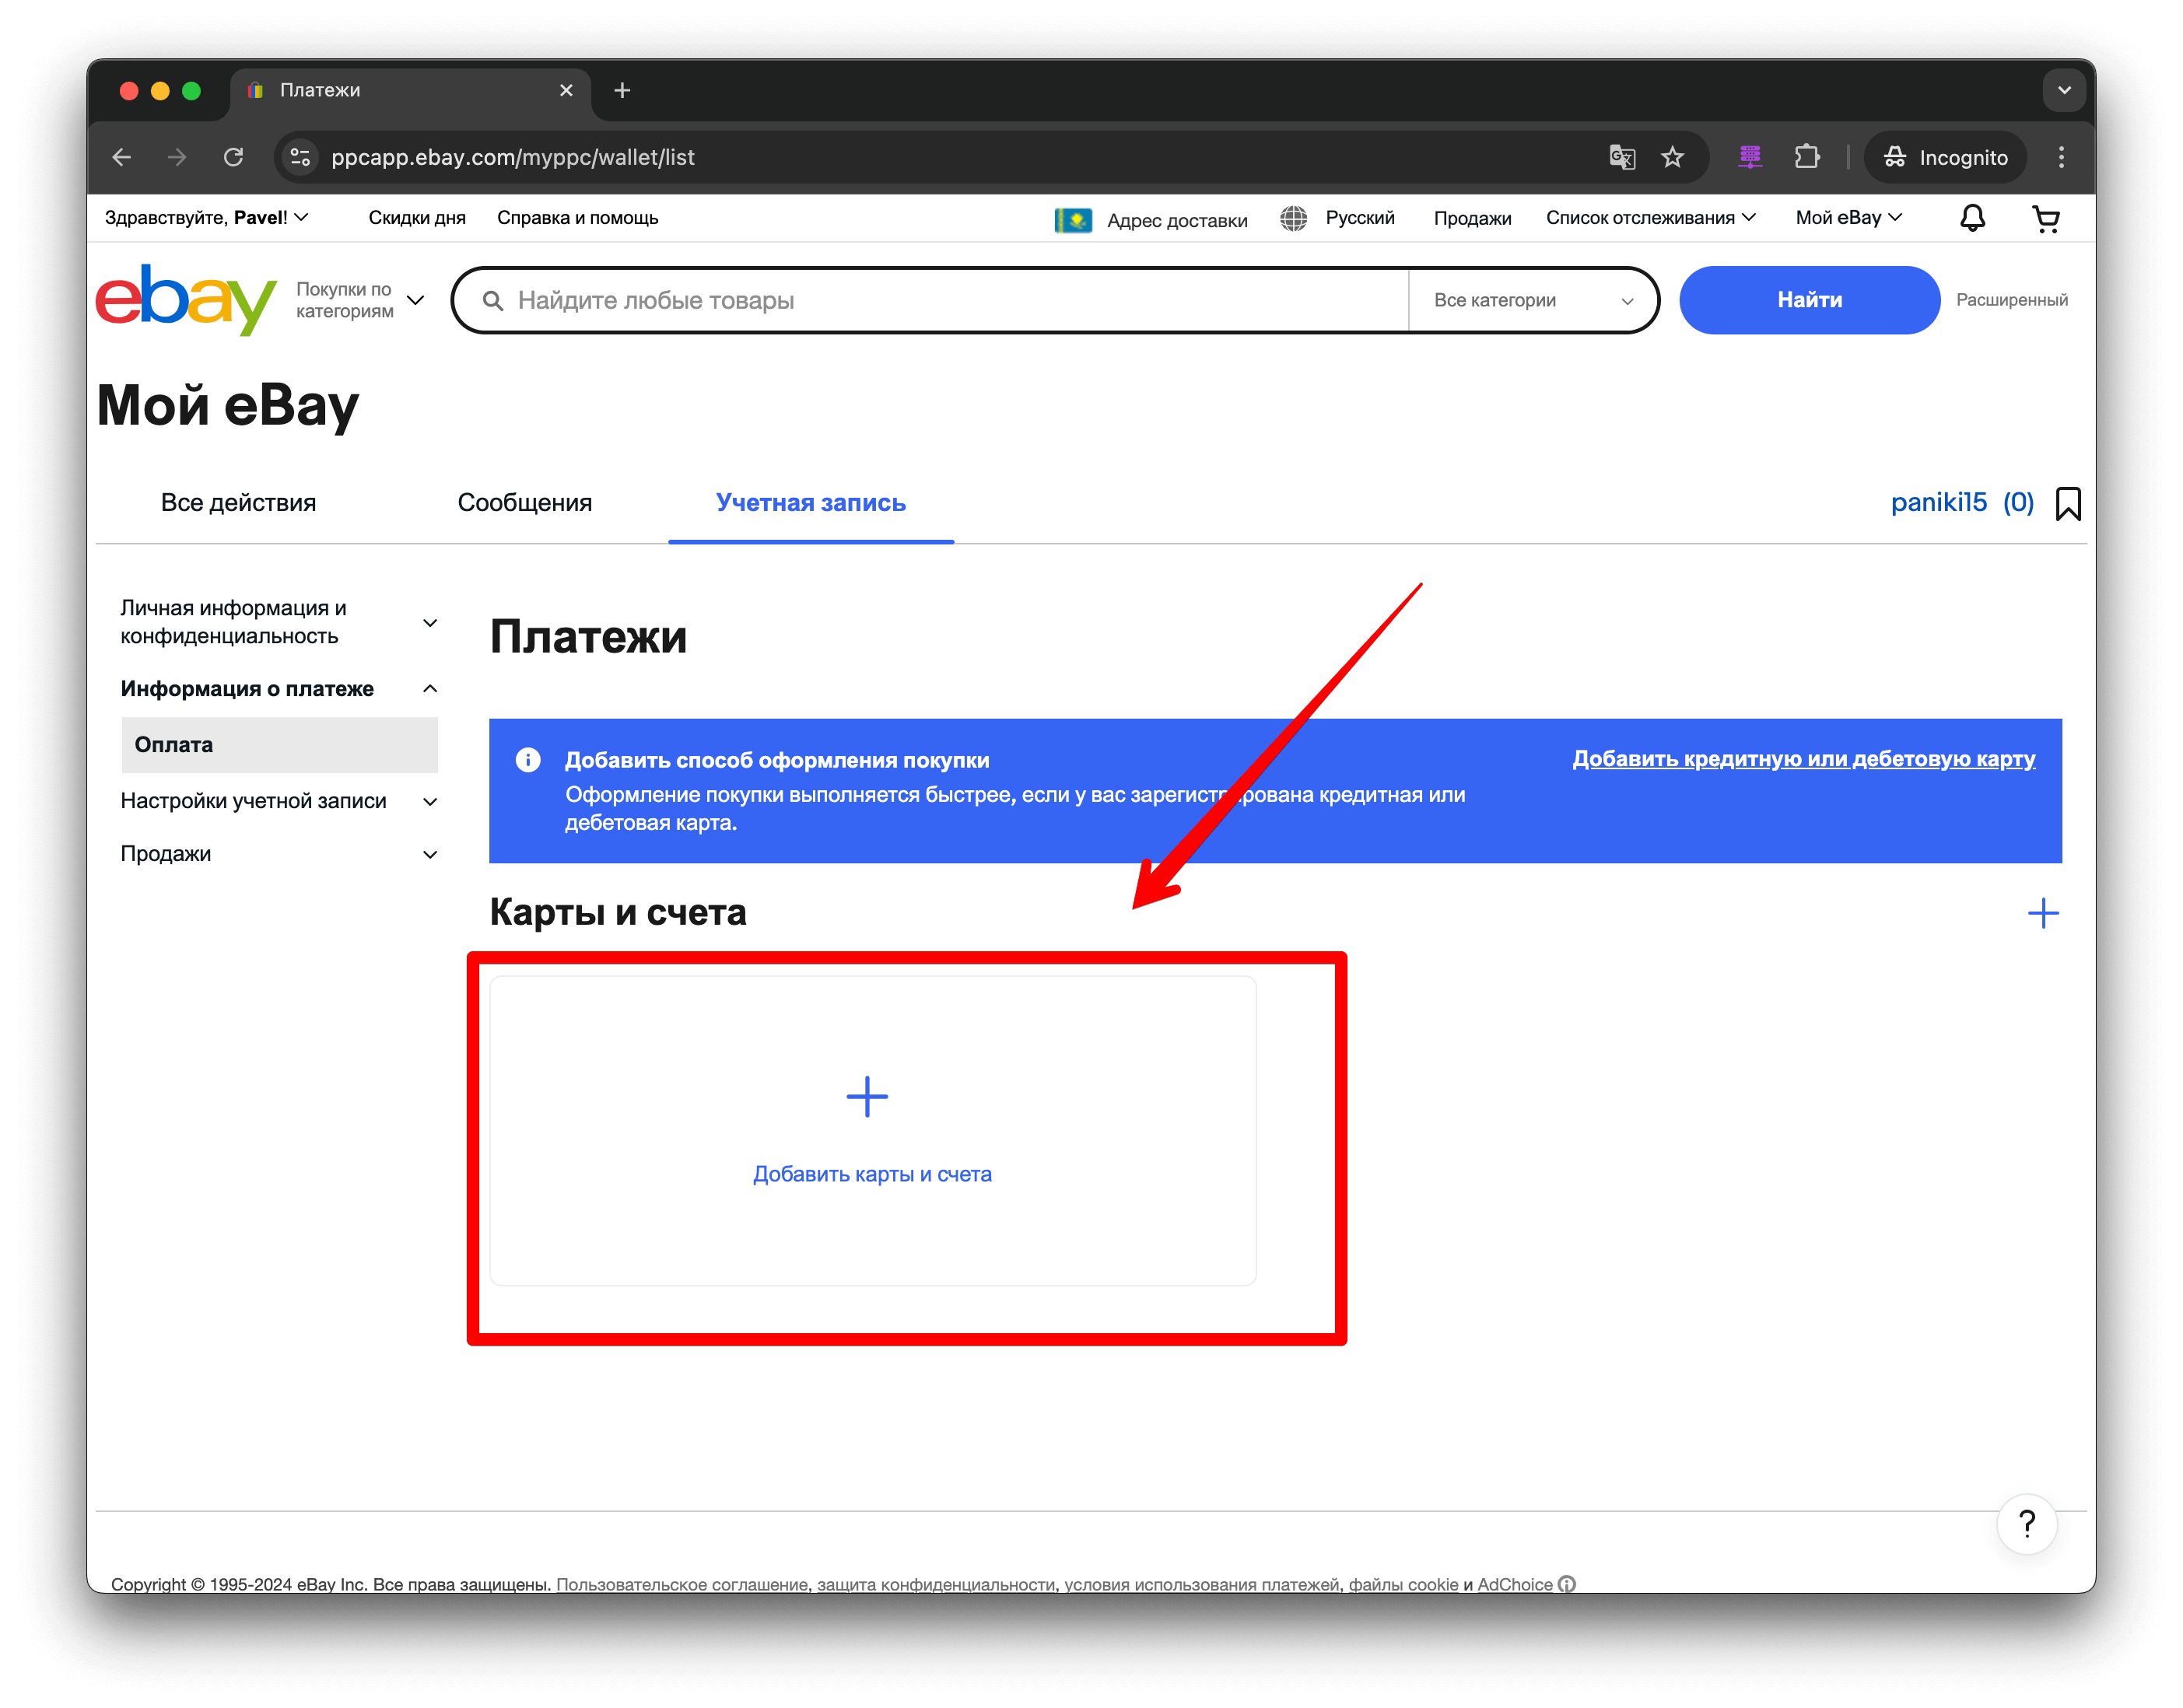Click the Google Translate icon
Viewport: 2183px width, 1708px height.
coord(1621,157)
